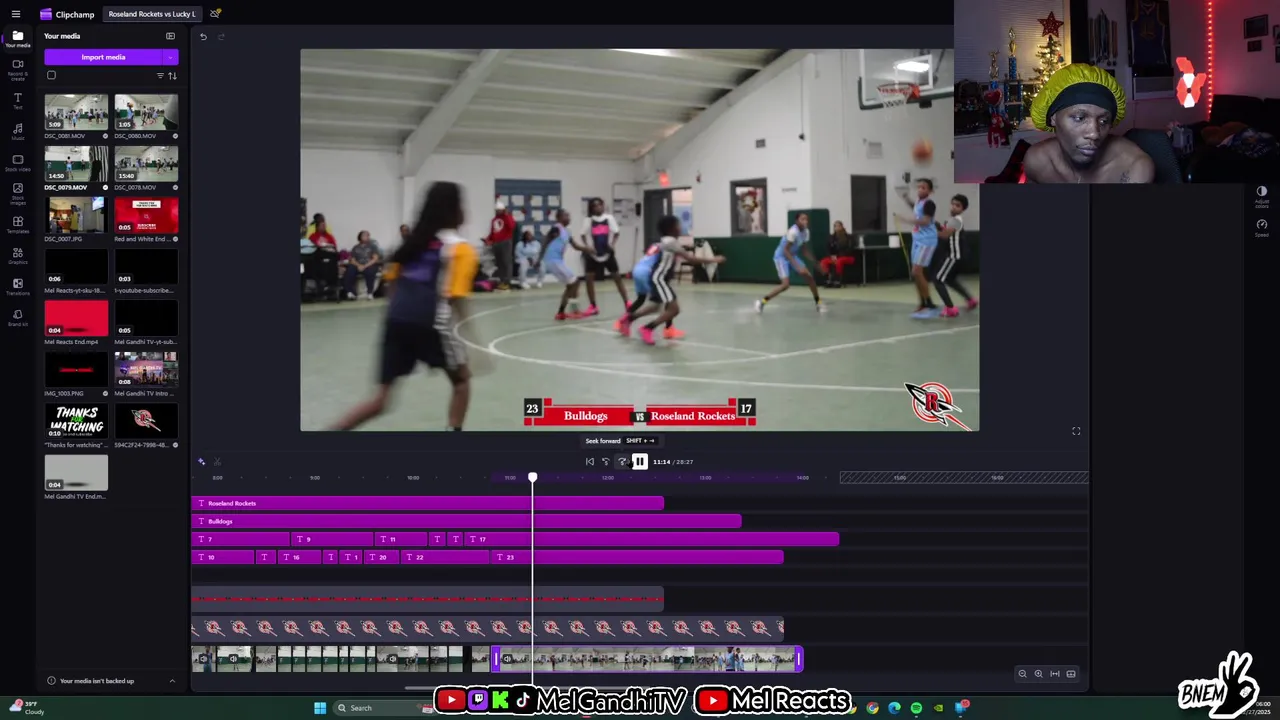Select the text clip labeled 17

pos(653,539)
